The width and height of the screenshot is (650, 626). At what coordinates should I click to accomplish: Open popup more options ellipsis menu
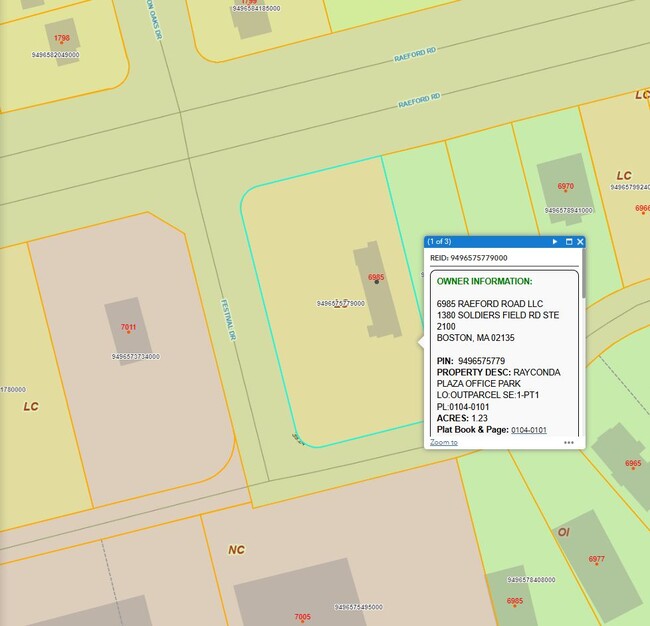[x=568, y=442]
